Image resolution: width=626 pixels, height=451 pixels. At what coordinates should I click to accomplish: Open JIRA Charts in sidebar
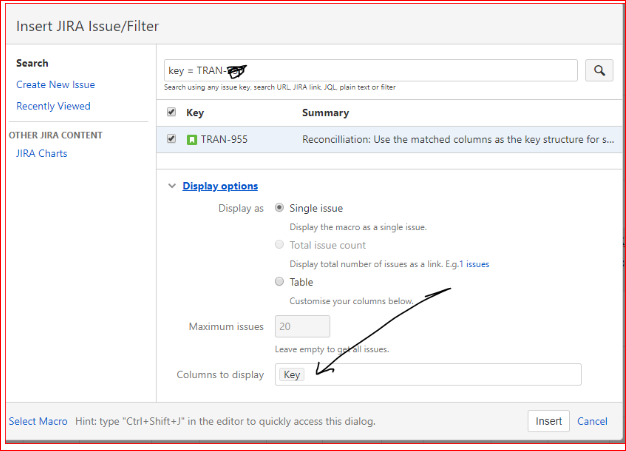pos(42,154)
